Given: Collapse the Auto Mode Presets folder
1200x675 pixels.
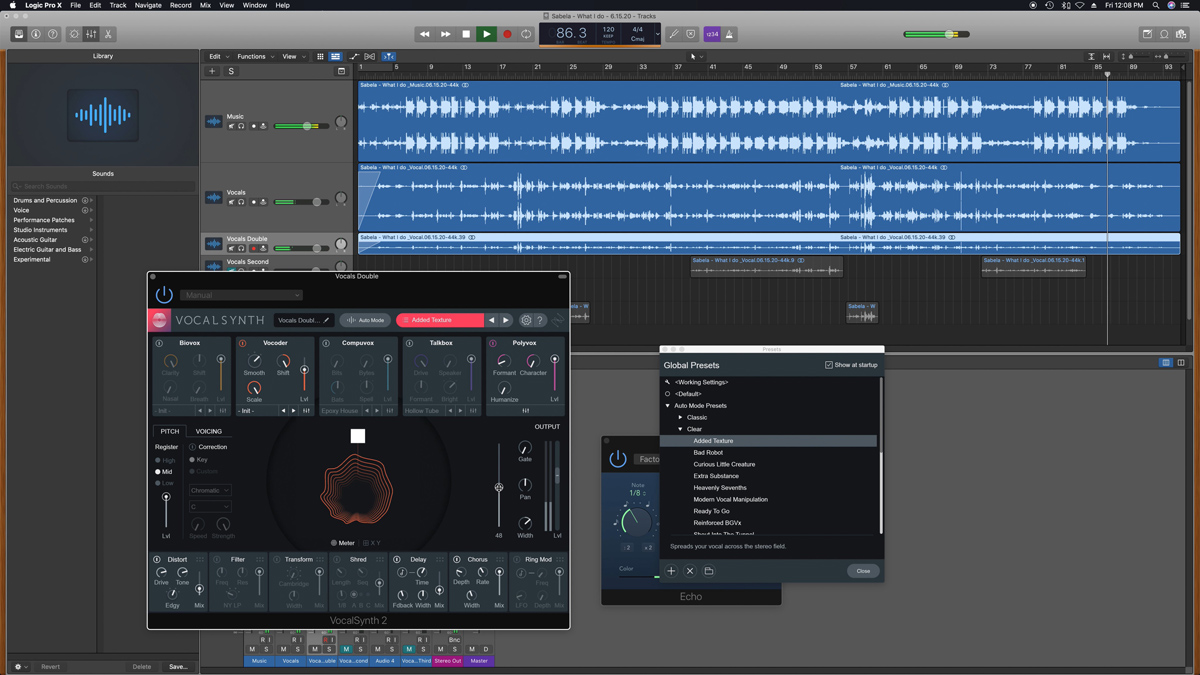Looking at the screenshot, I should [x=668, y=406].
